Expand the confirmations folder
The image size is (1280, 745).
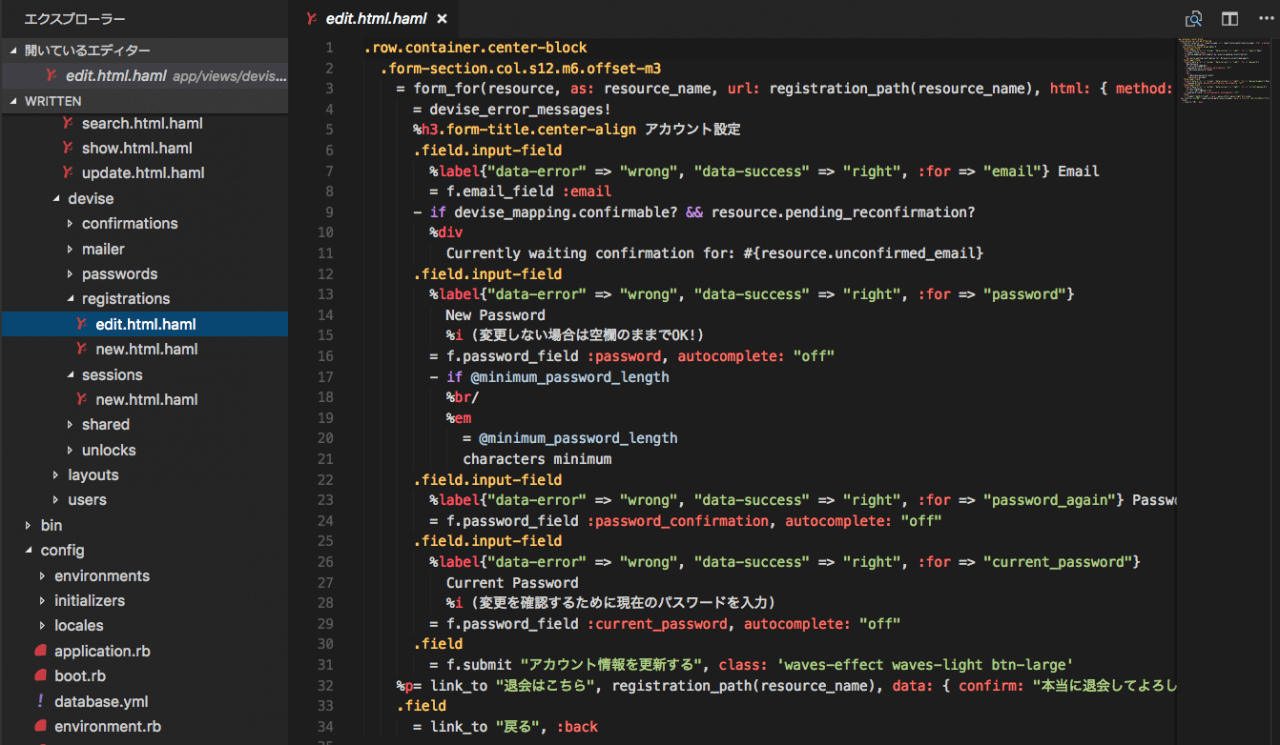pos(71,224)
